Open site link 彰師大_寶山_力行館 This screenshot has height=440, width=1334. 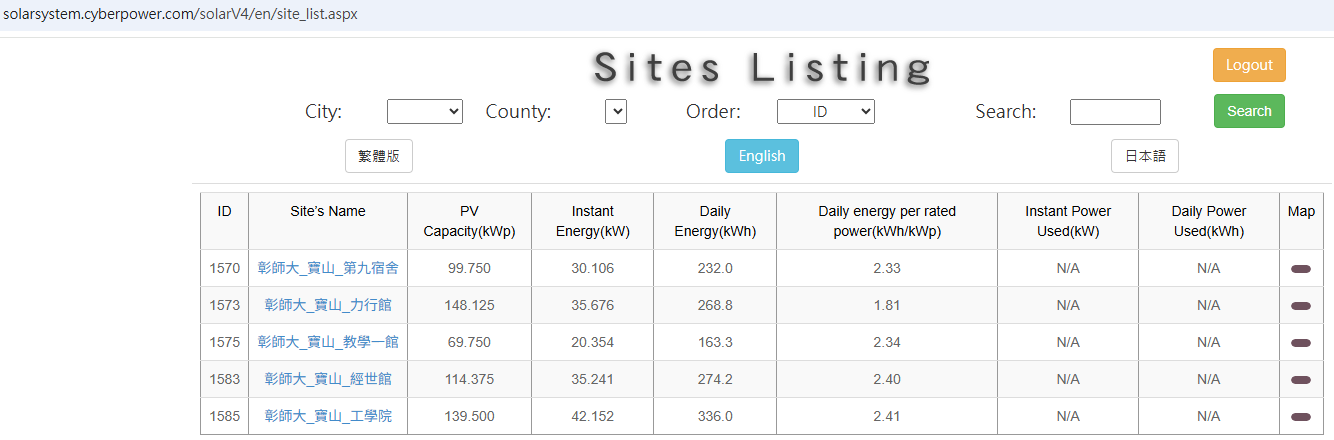(x=328, y=305)
